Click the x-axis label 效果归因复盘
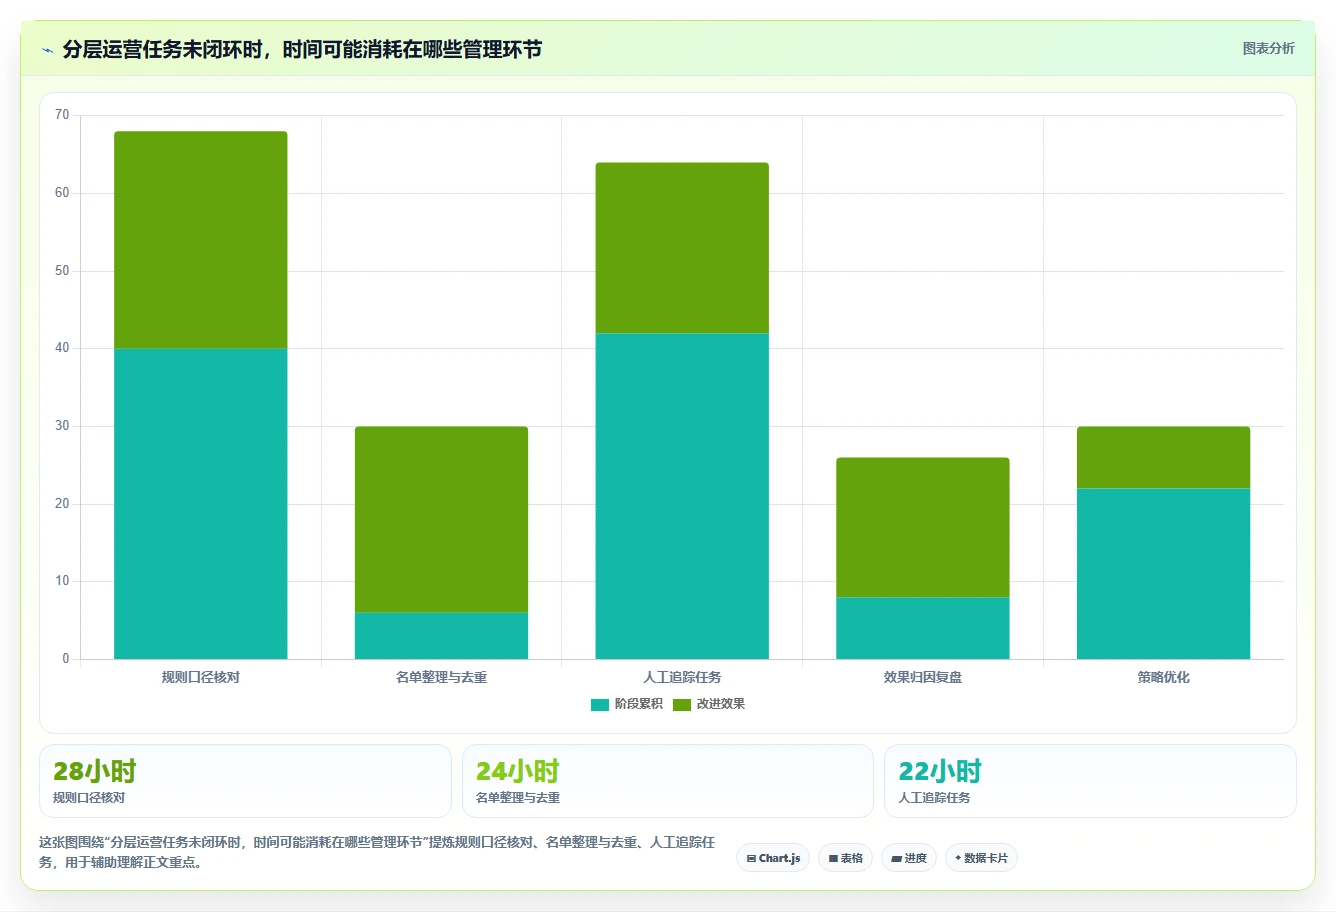Image resolution: width=1336 pixels, height=912 pixels. pyautogui.click(x=923, y=677)
